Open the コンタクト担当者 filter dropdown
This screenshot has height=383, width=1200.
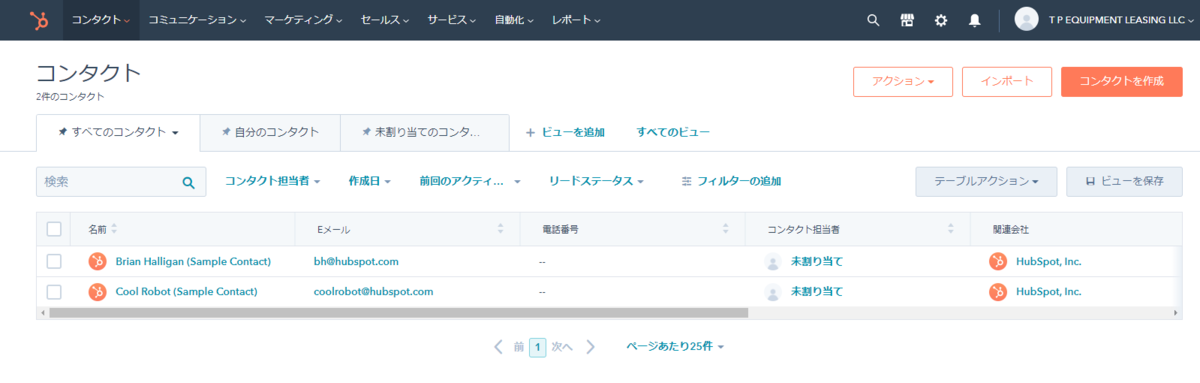coord(272,181)
